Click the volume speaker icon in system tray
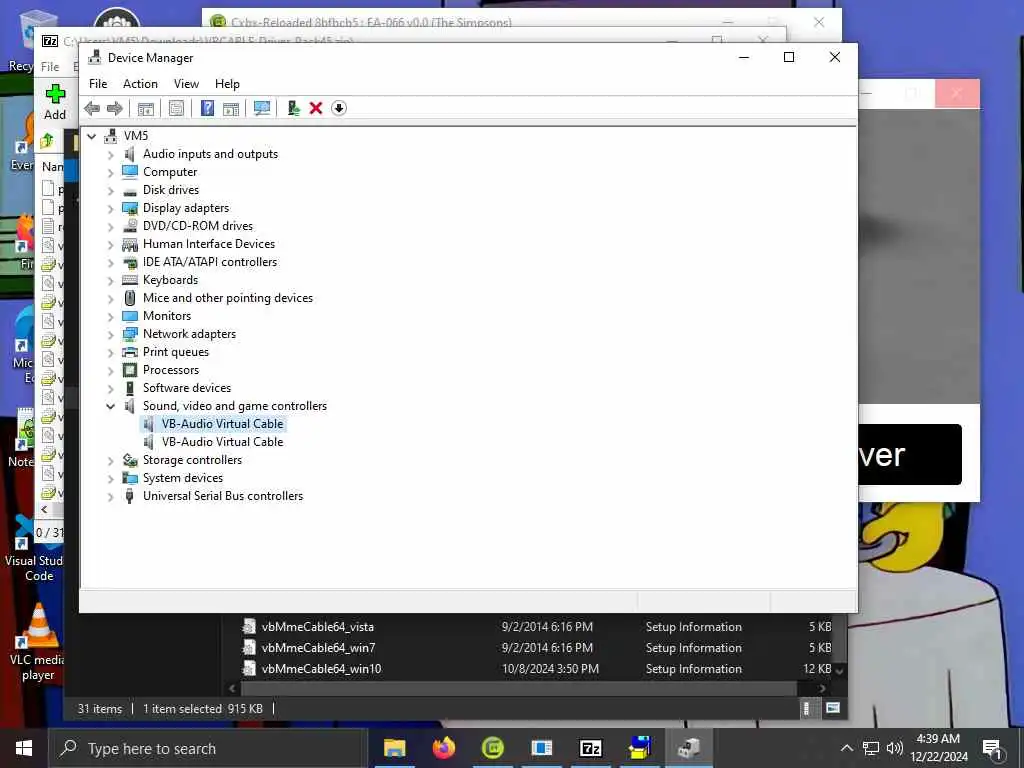 [895, 748]
